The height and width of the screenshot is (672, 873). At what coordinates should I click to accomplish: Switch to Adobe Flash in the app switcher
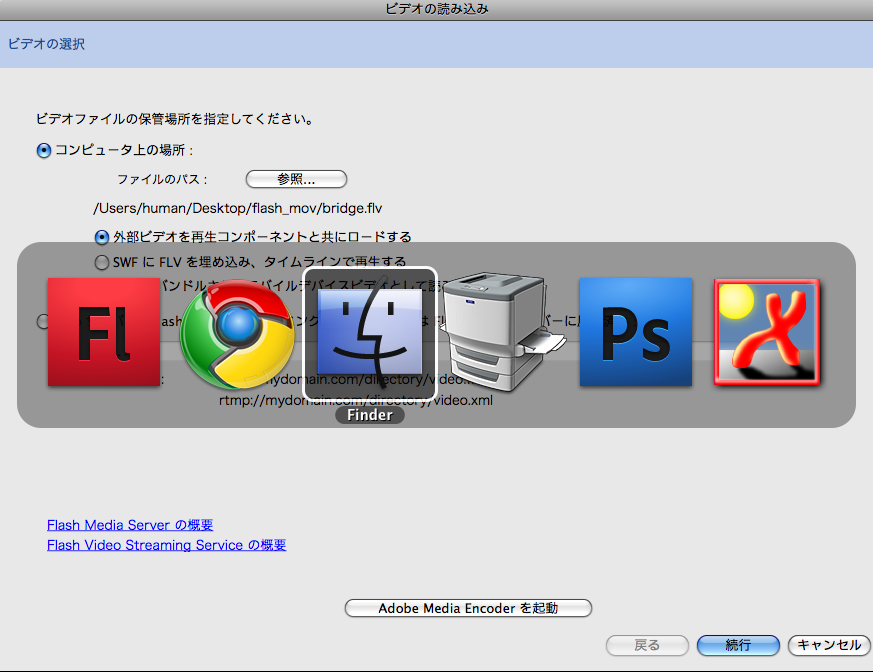click(x=104, y=332)
